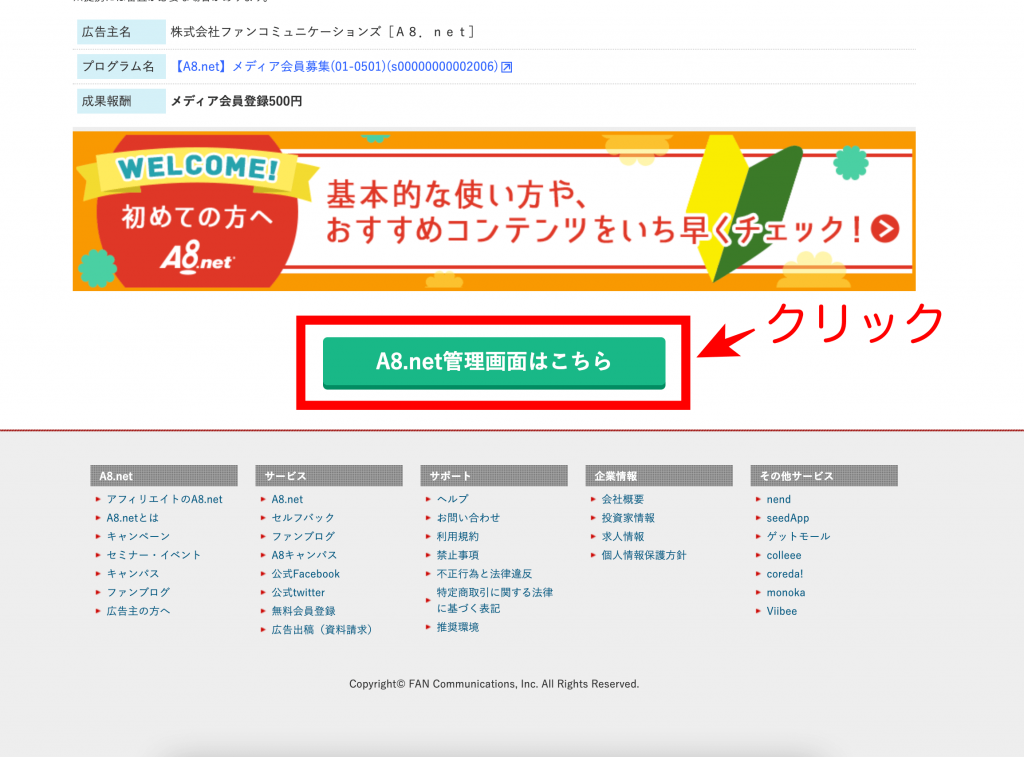Open the キャンペーン footer link

(x=138, y=536)
